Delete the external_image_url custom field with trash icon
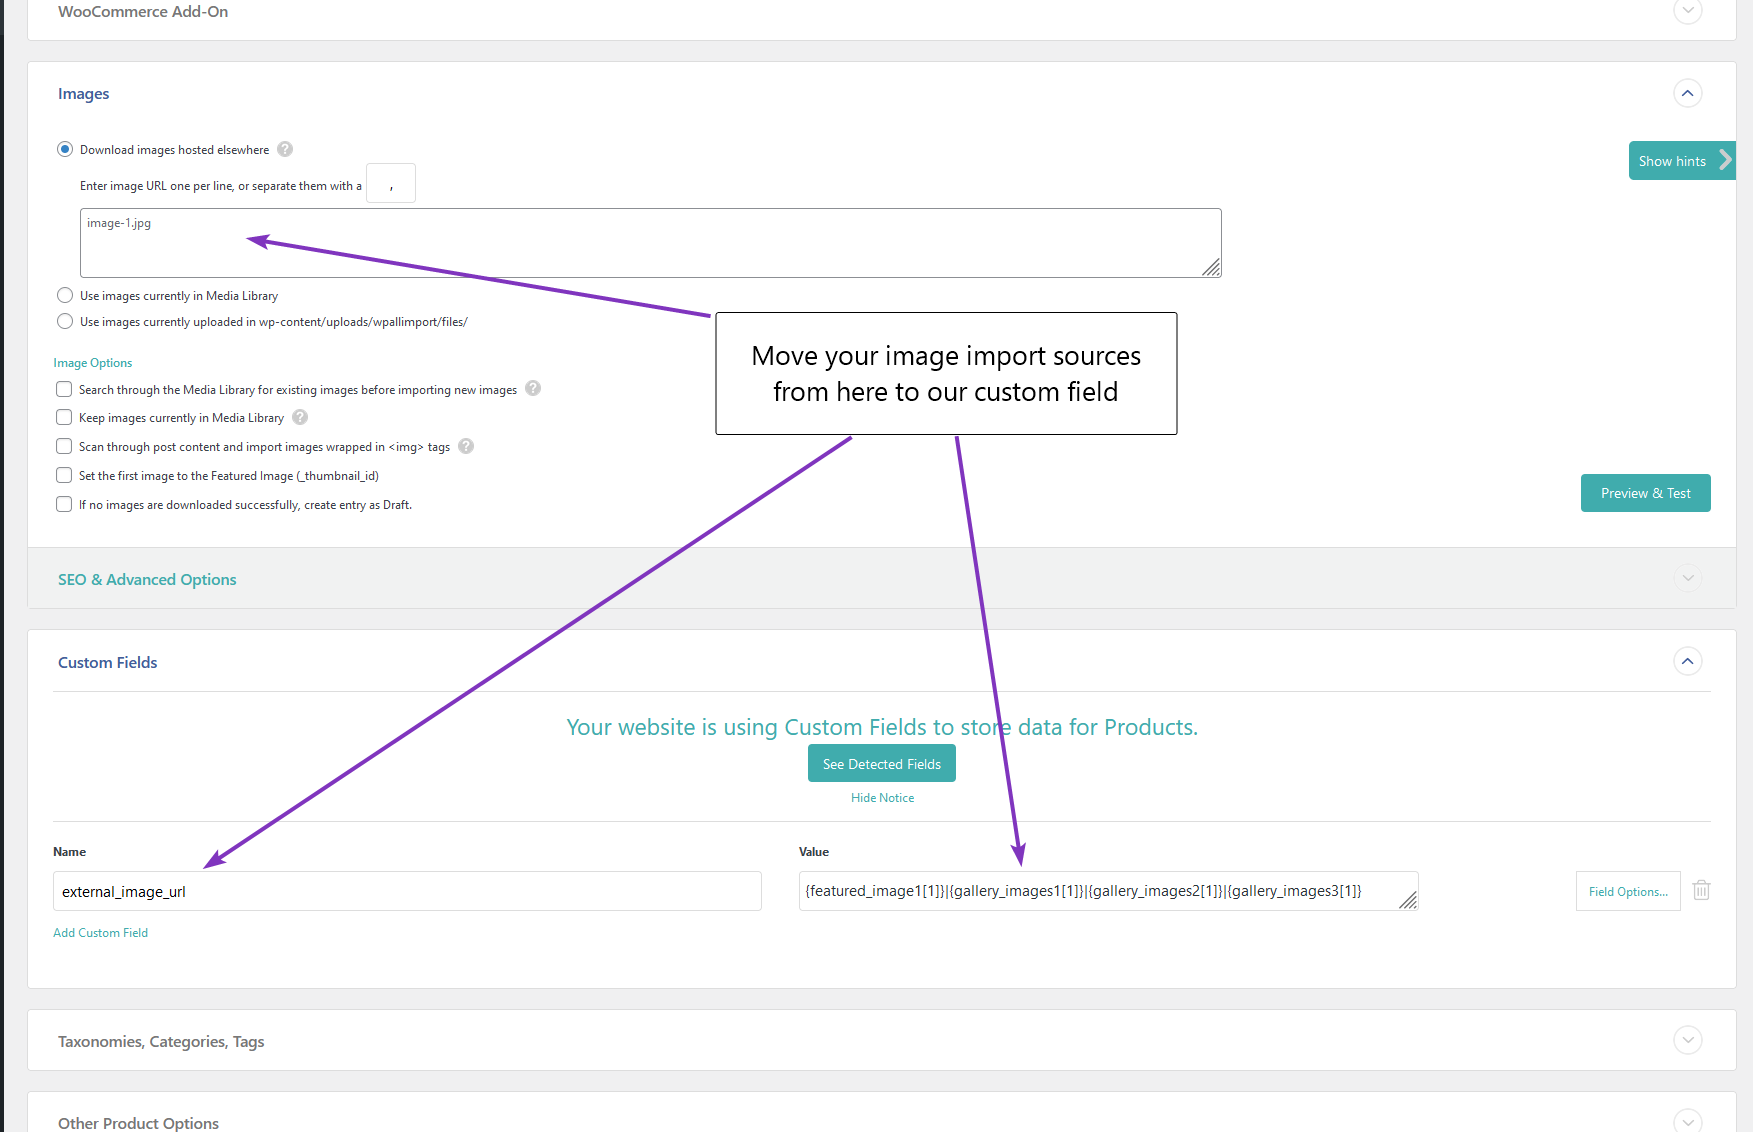Viewport: 1753px width, 1132px height. coord(1701,890)
